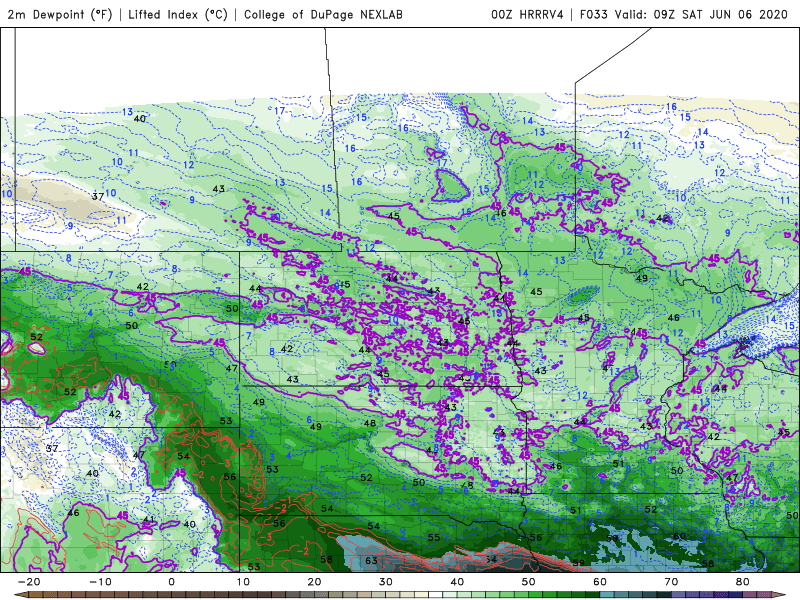The height and width of the screenshot is (600, 800).
Task: Click the "80" colorbar scale label
Action: point(743,582)
